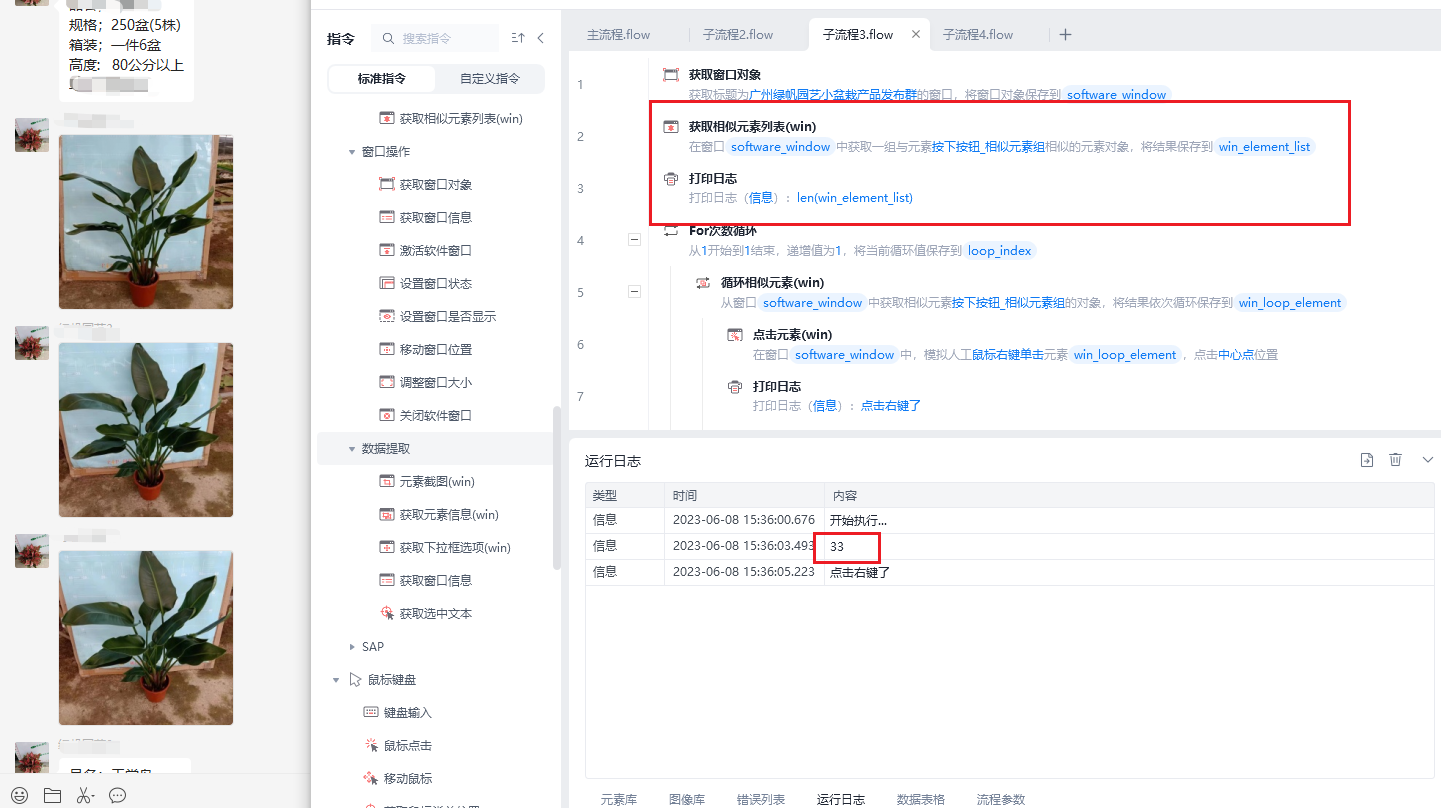Collapse the 鼠标键盘 group

coord(336,680)
